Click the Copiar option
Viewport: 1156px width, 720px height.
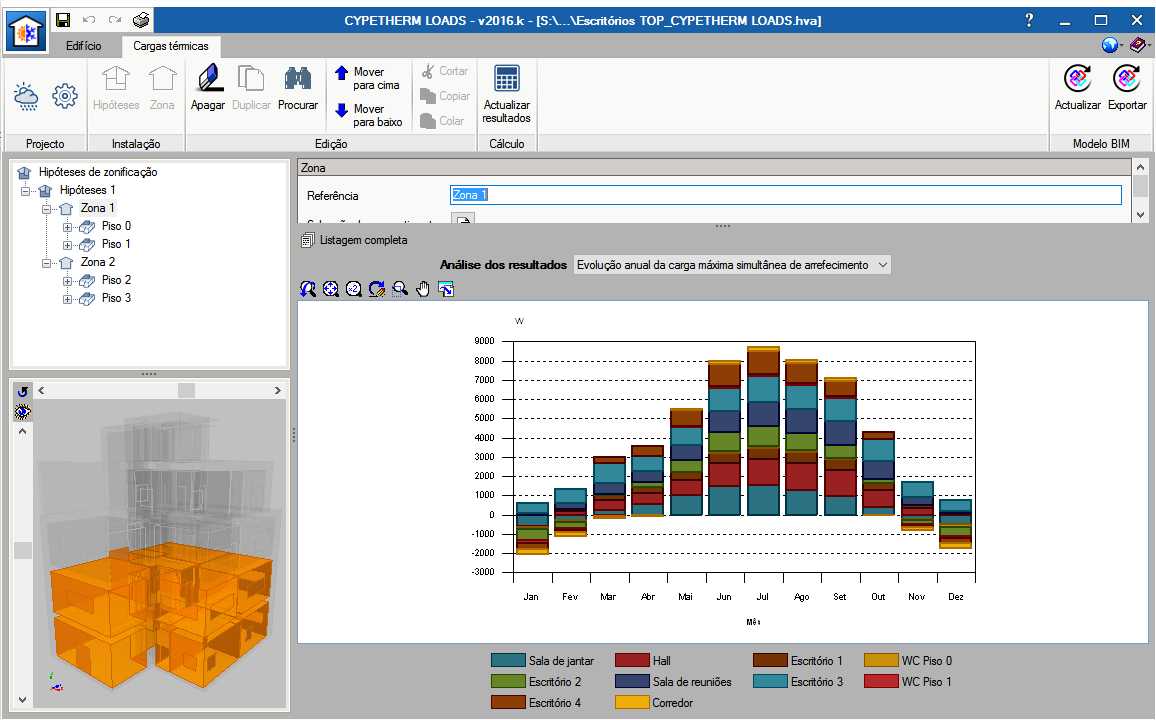coord(445,96)
